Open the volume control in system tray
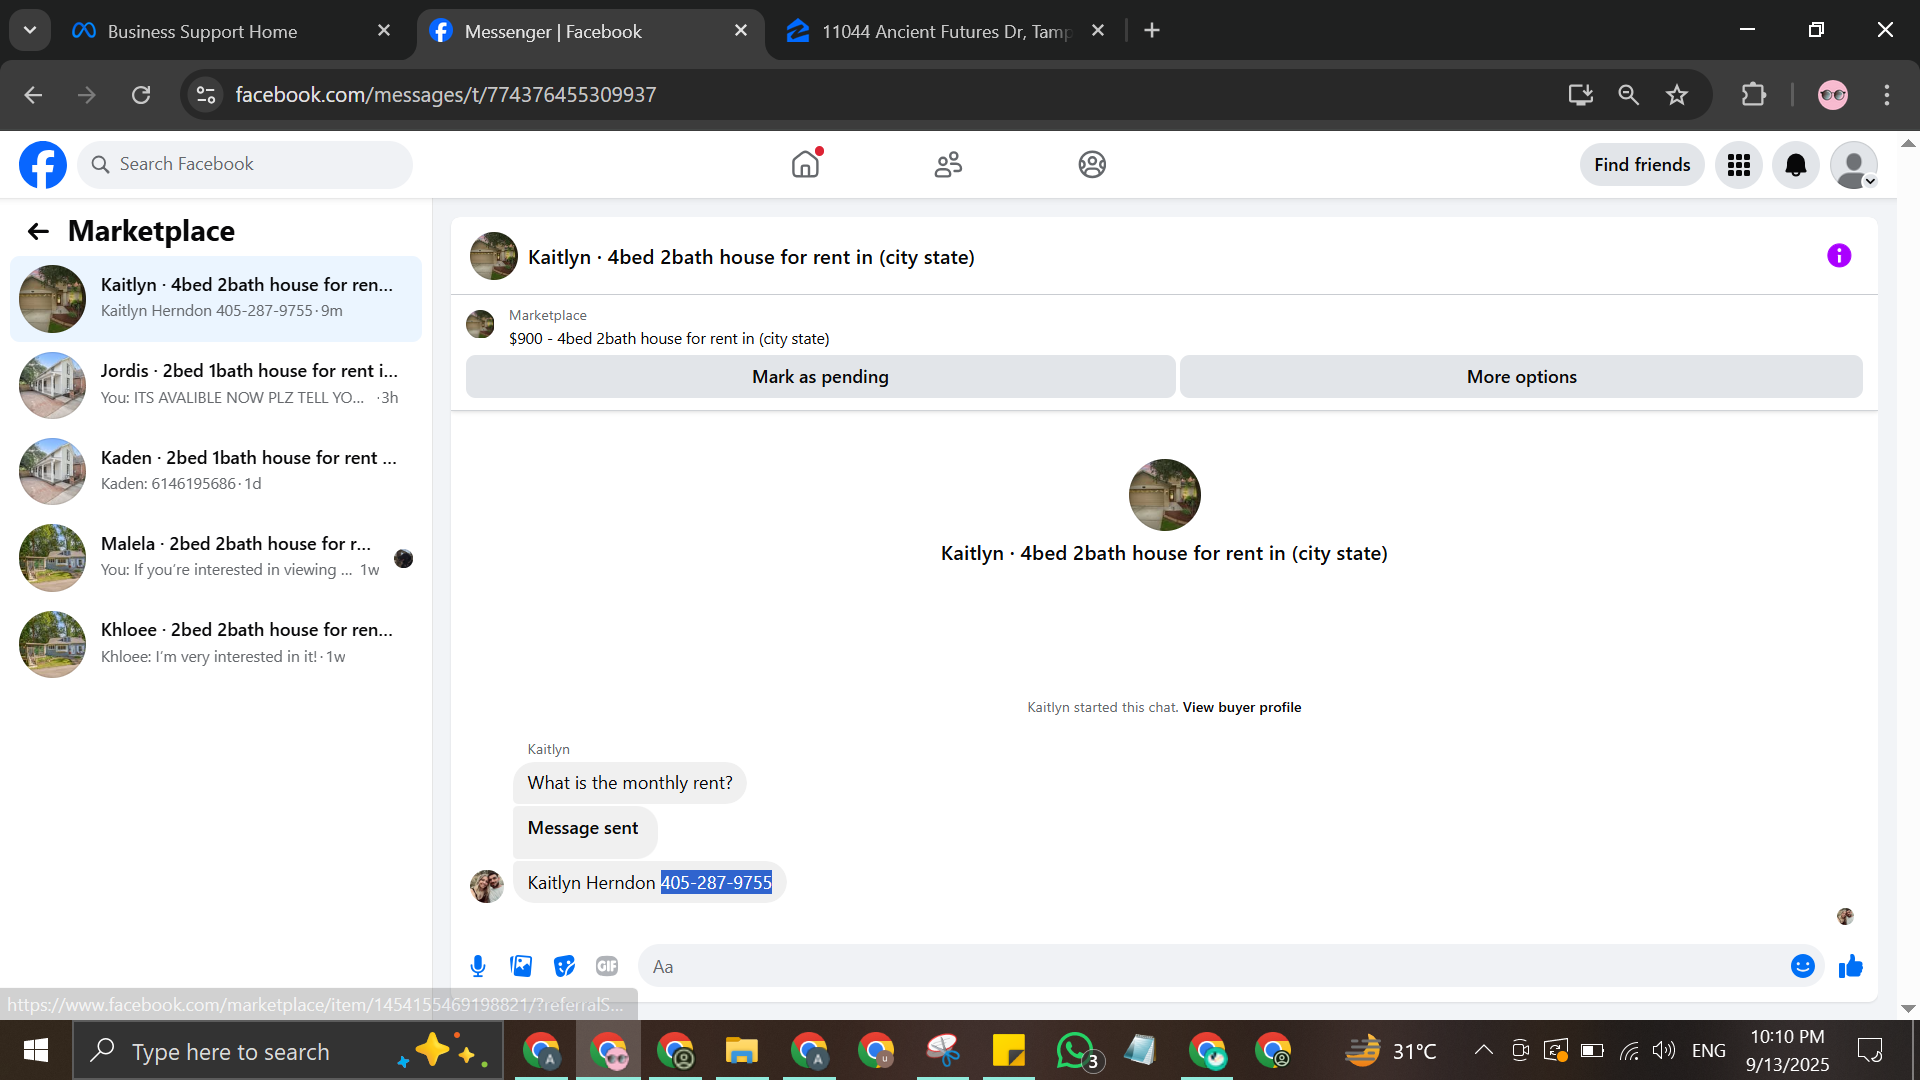This screenshot has height=1080, width=1920. tap(1664, 1051)
